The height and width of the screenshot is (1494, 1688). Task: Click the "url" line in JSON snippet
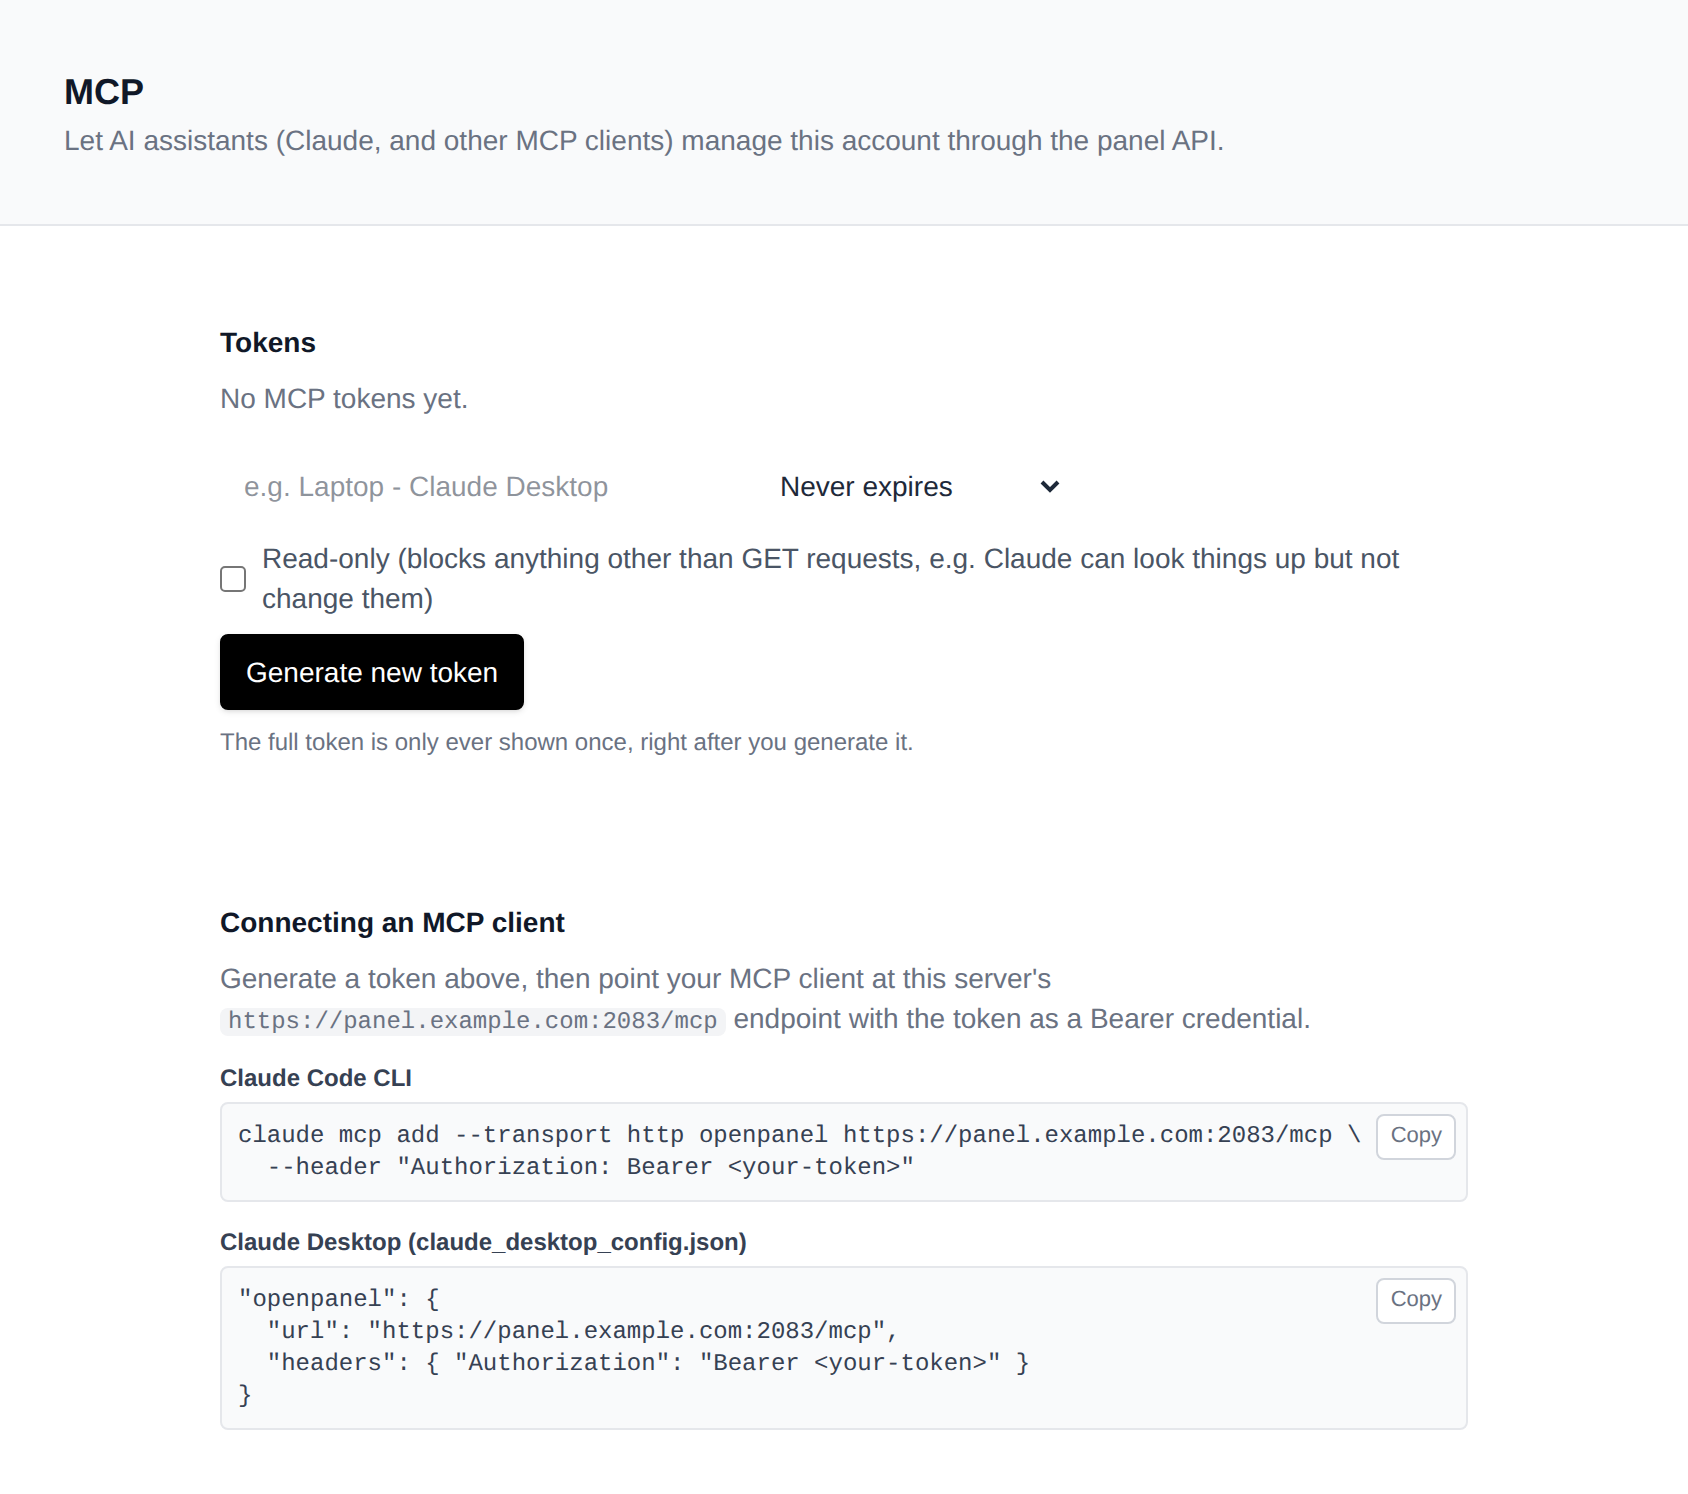[583, 1331]
